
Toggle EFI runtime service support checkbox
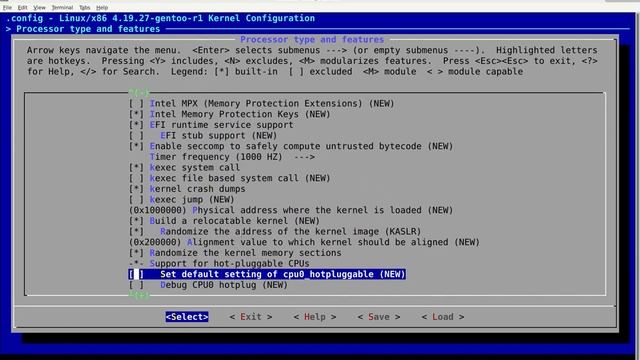coord(136,124)
